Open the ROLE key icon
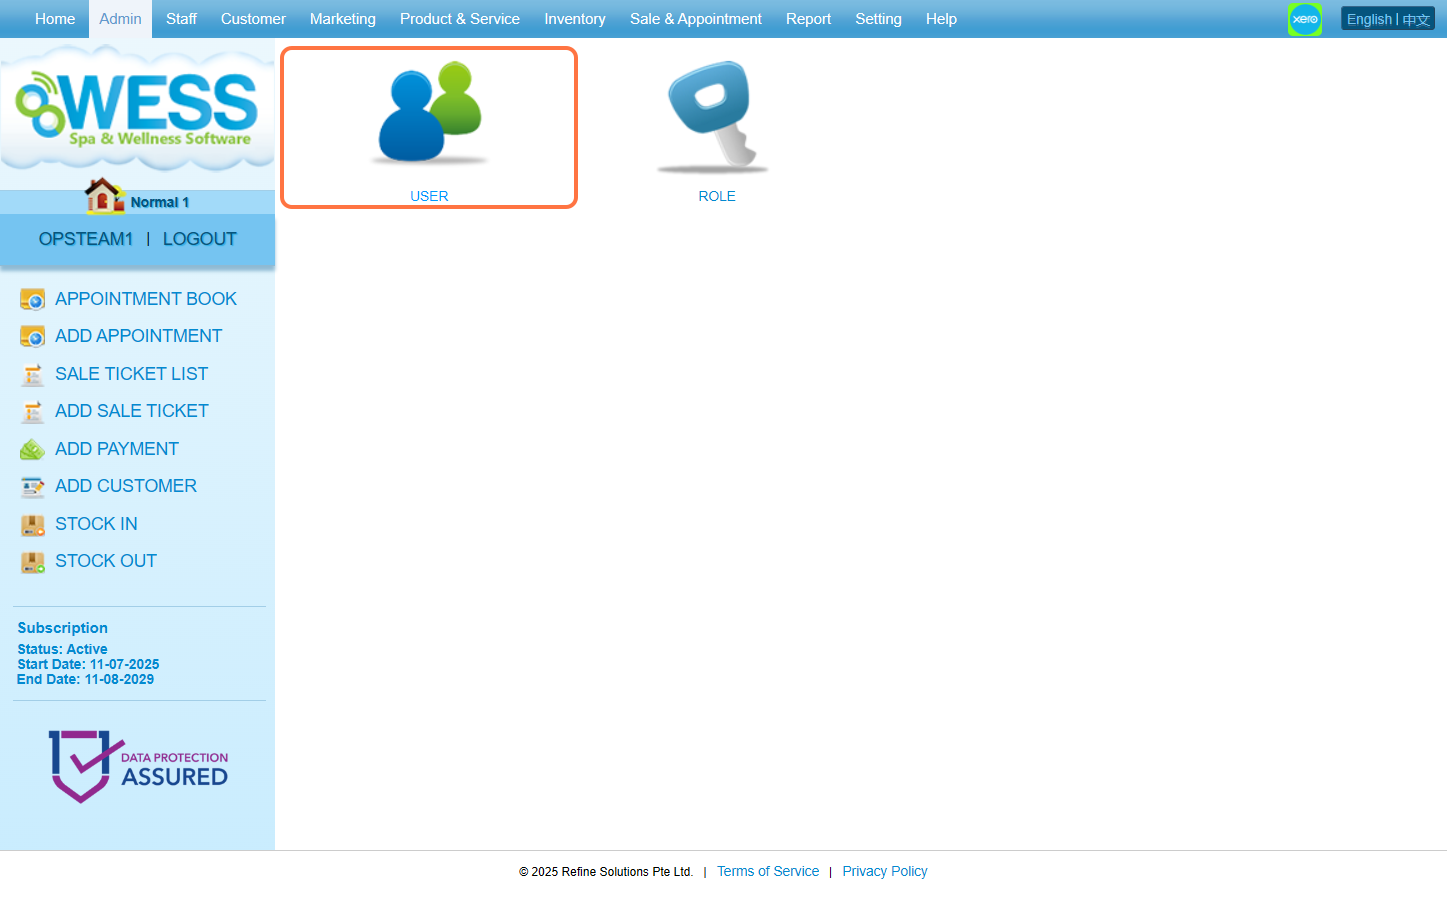The image size is (1447, 912). click(714, 115)
